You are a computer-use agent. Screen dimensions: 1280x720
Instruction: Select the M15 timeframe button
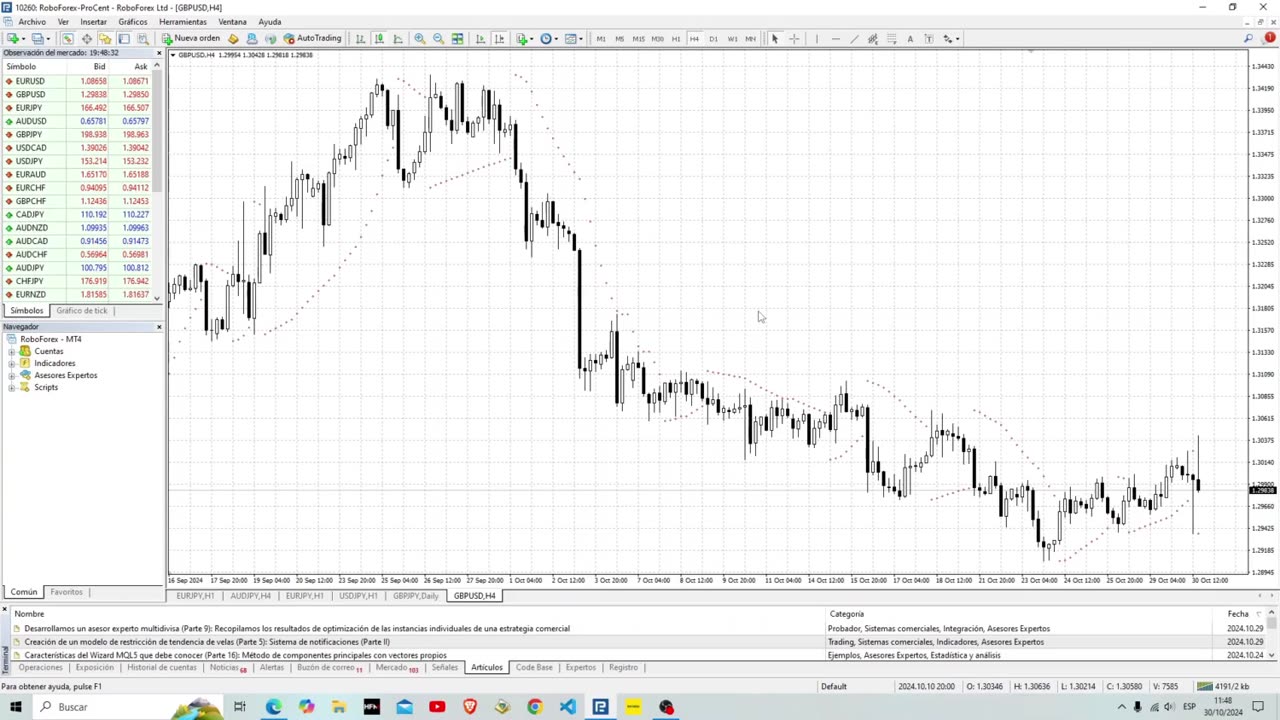638,38
